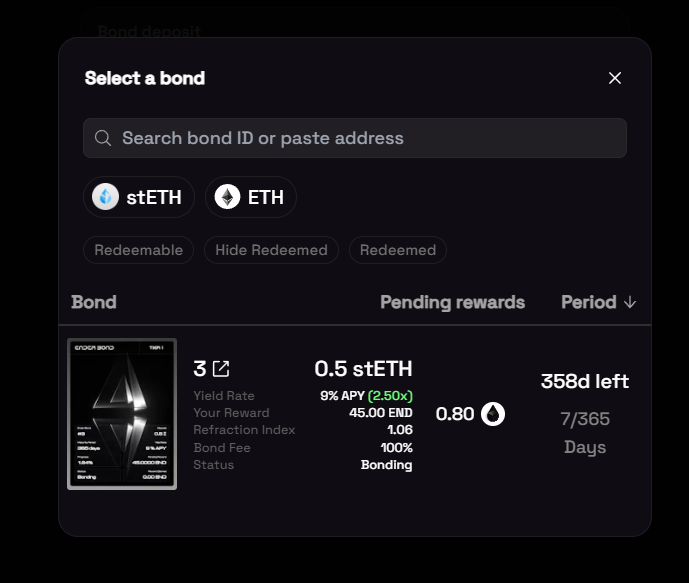The image size is (689, 583).
Task: Show only Redeemed bonds
Action: point(398,250)
